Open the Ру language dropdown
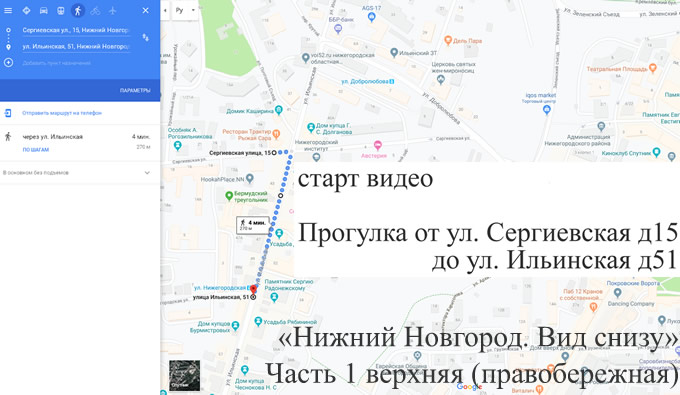680x395 pixels. 185,10
